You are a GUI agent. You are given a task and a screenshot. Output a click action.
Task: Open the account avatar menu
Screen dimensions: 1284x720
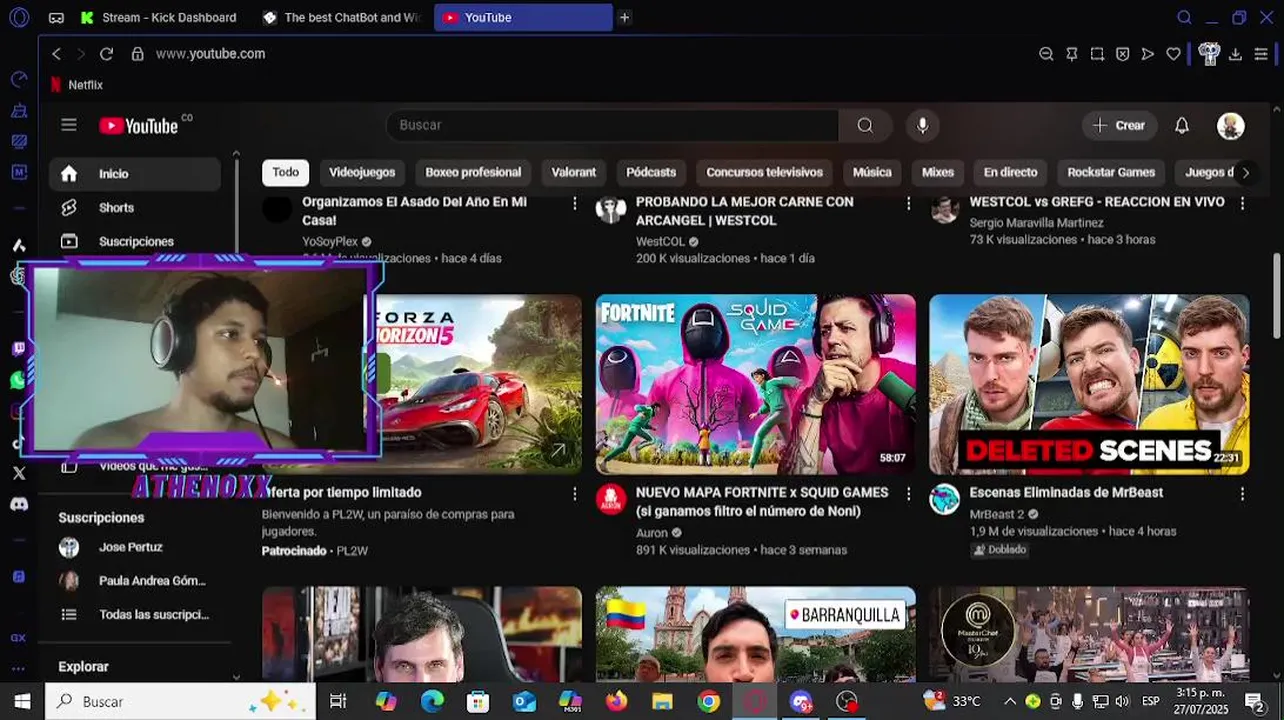click(1231, 125)
